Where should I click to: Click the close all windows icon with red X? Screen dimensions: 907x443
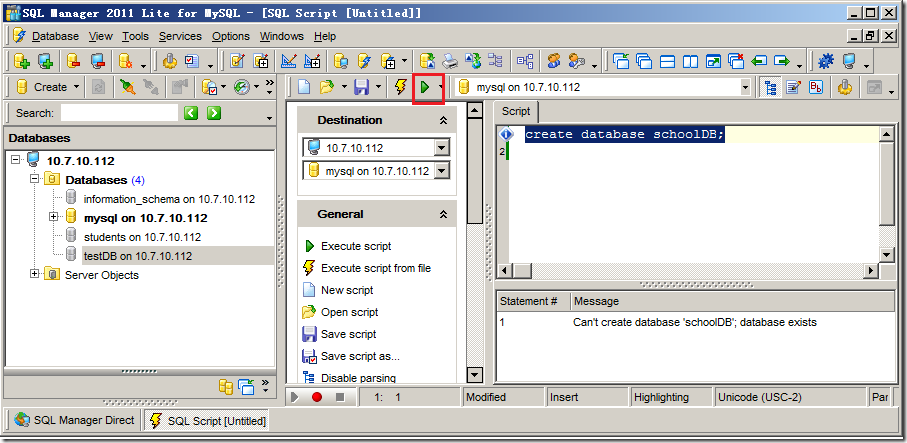tap(736, 61)
